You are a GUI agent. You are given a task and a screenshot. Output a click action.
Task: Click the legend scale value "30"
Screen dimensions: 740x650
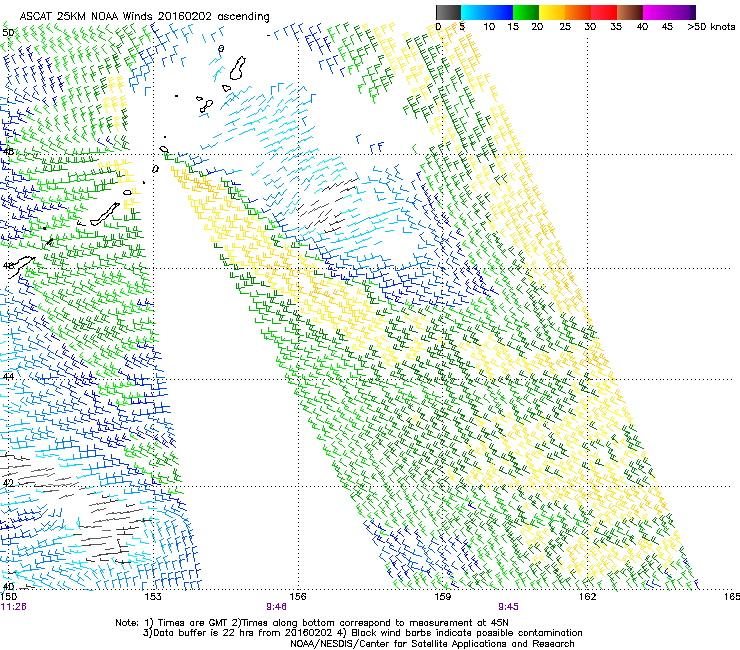point(590,27)
